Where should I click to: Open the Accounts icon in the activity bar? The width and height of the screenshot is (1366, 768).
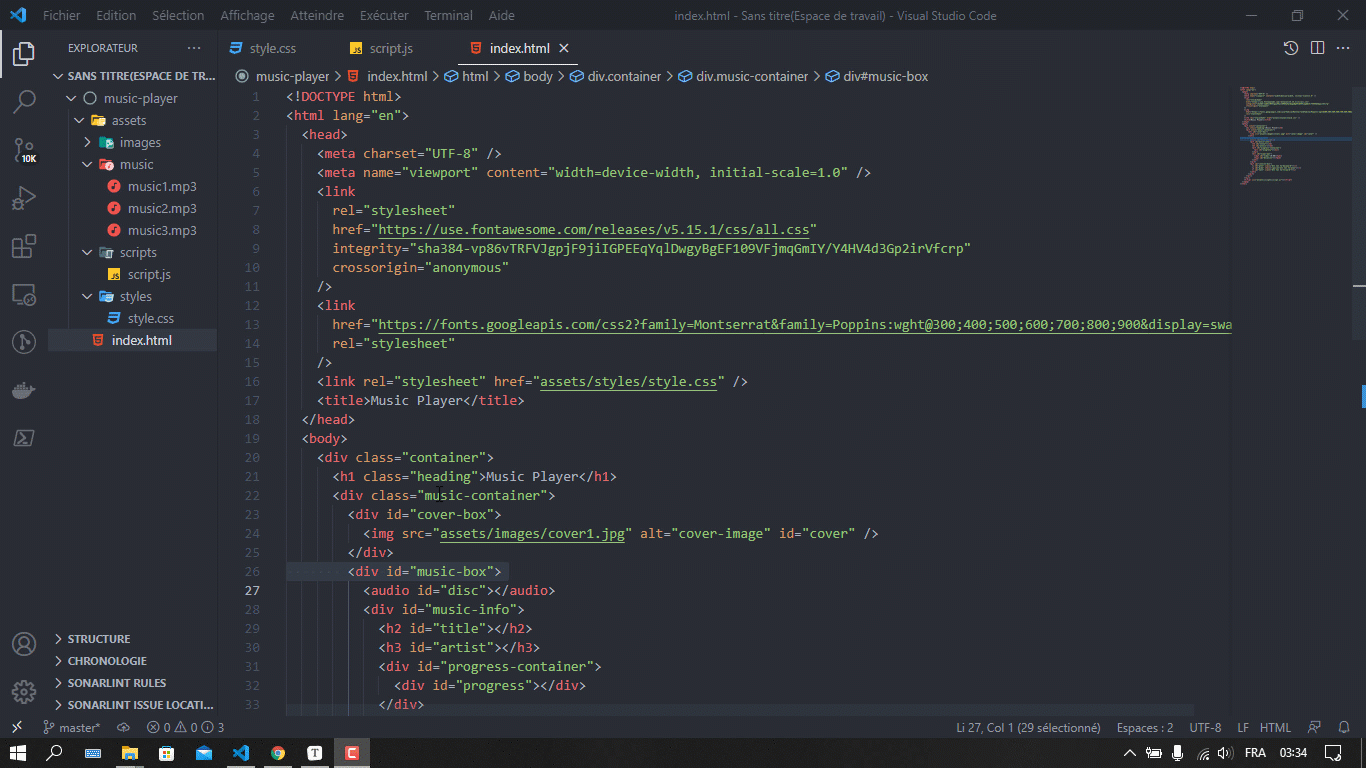click(x=24, y=644)
